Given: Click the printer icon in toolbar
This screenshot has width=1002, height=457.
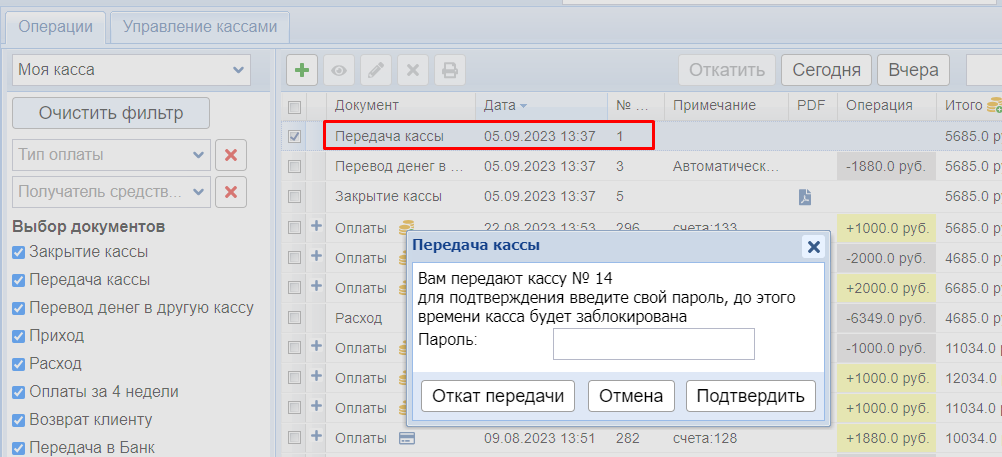Looking at the screenshot, I should (449, 71).
